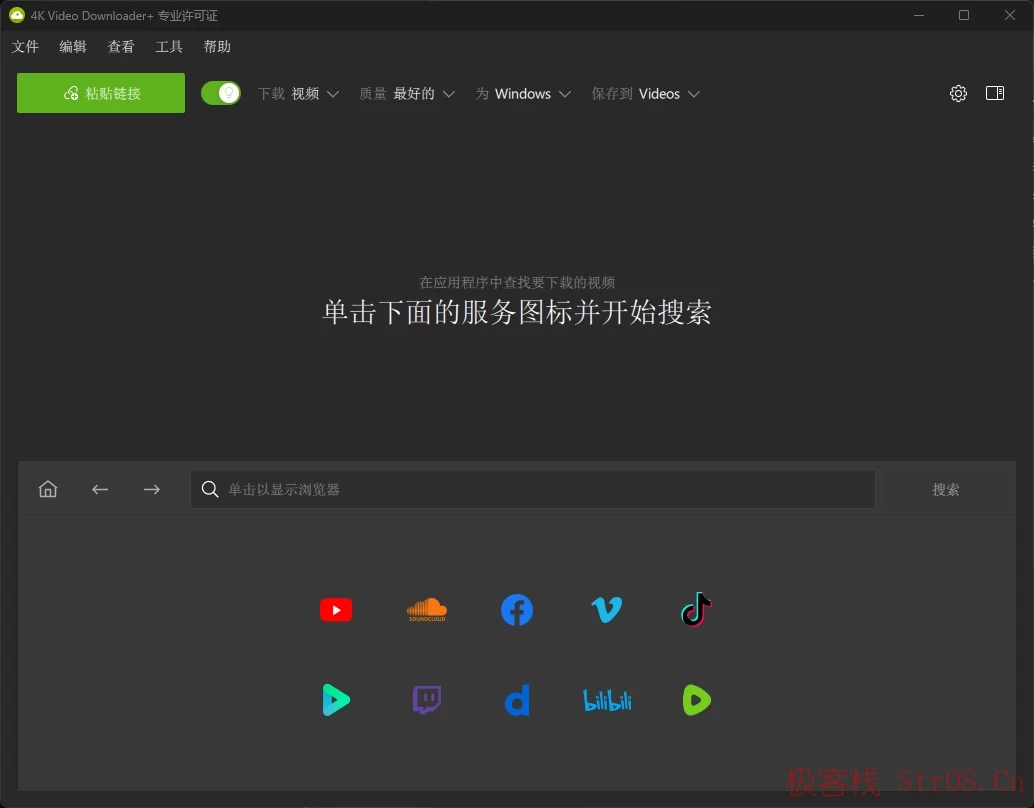This screenshot has width=1034, height=808.
Task: Click the 4K Video Downloader+ app icon in title bar
Action: 17,15
